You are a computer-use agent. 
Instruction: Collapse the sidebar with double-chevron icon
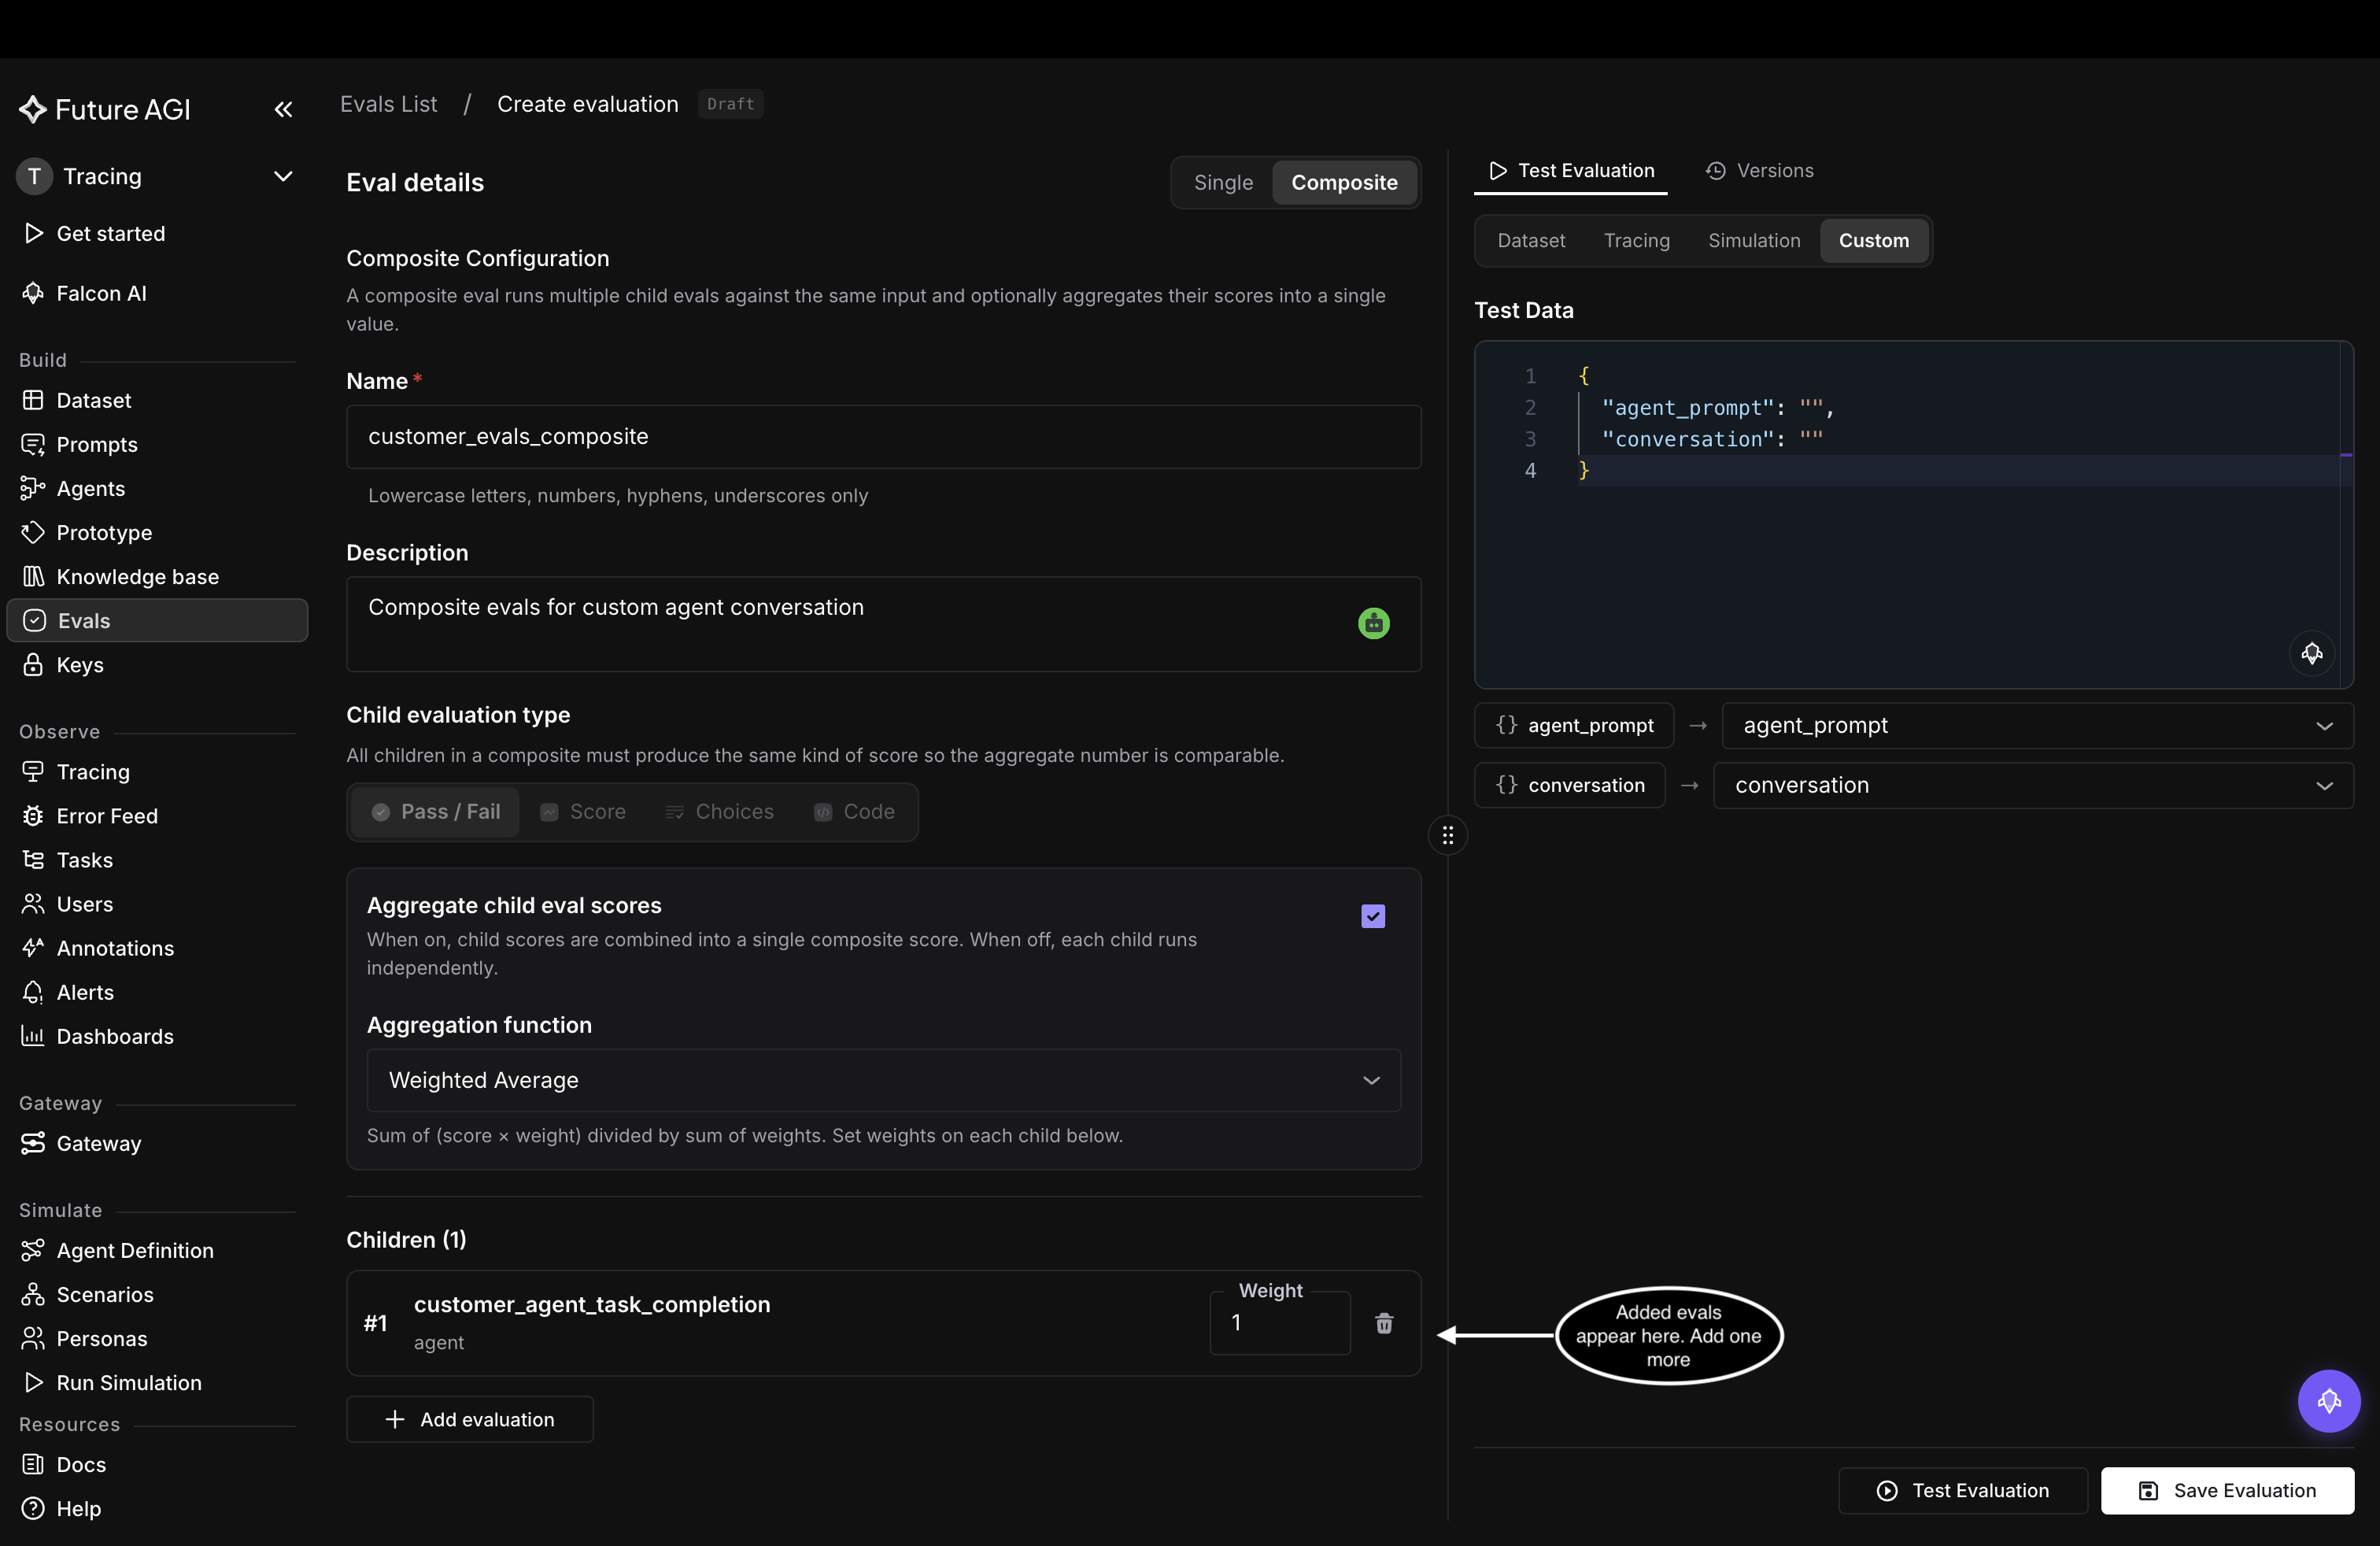283,109
